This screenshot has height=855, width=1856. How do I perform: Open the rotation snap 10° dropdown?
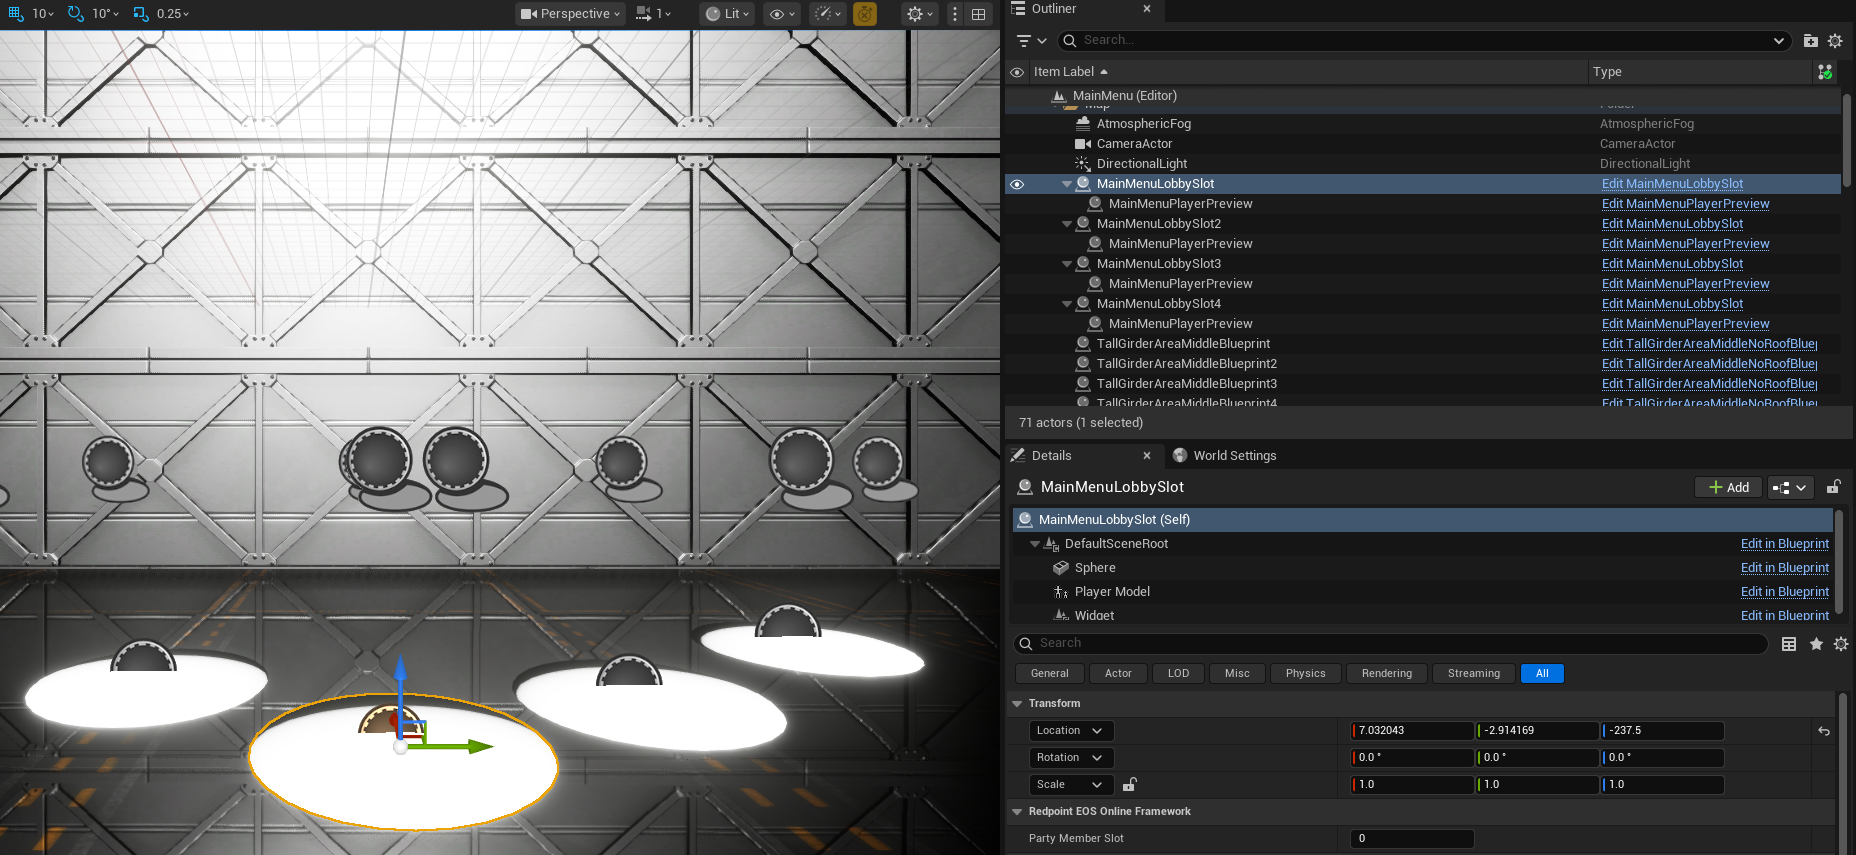coord(105,14)
